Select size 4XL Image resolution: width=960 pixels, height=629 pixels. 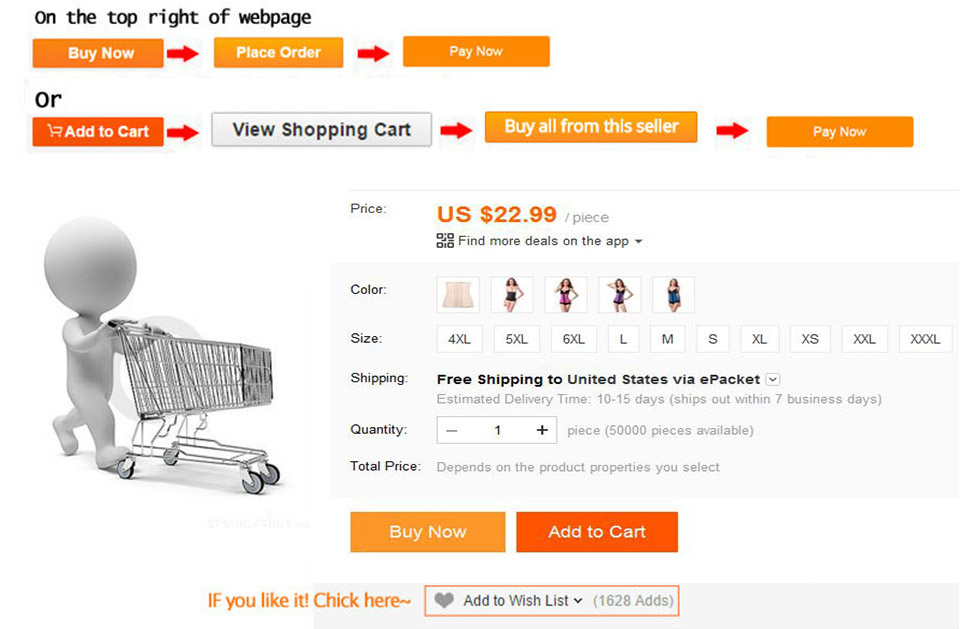459,339
